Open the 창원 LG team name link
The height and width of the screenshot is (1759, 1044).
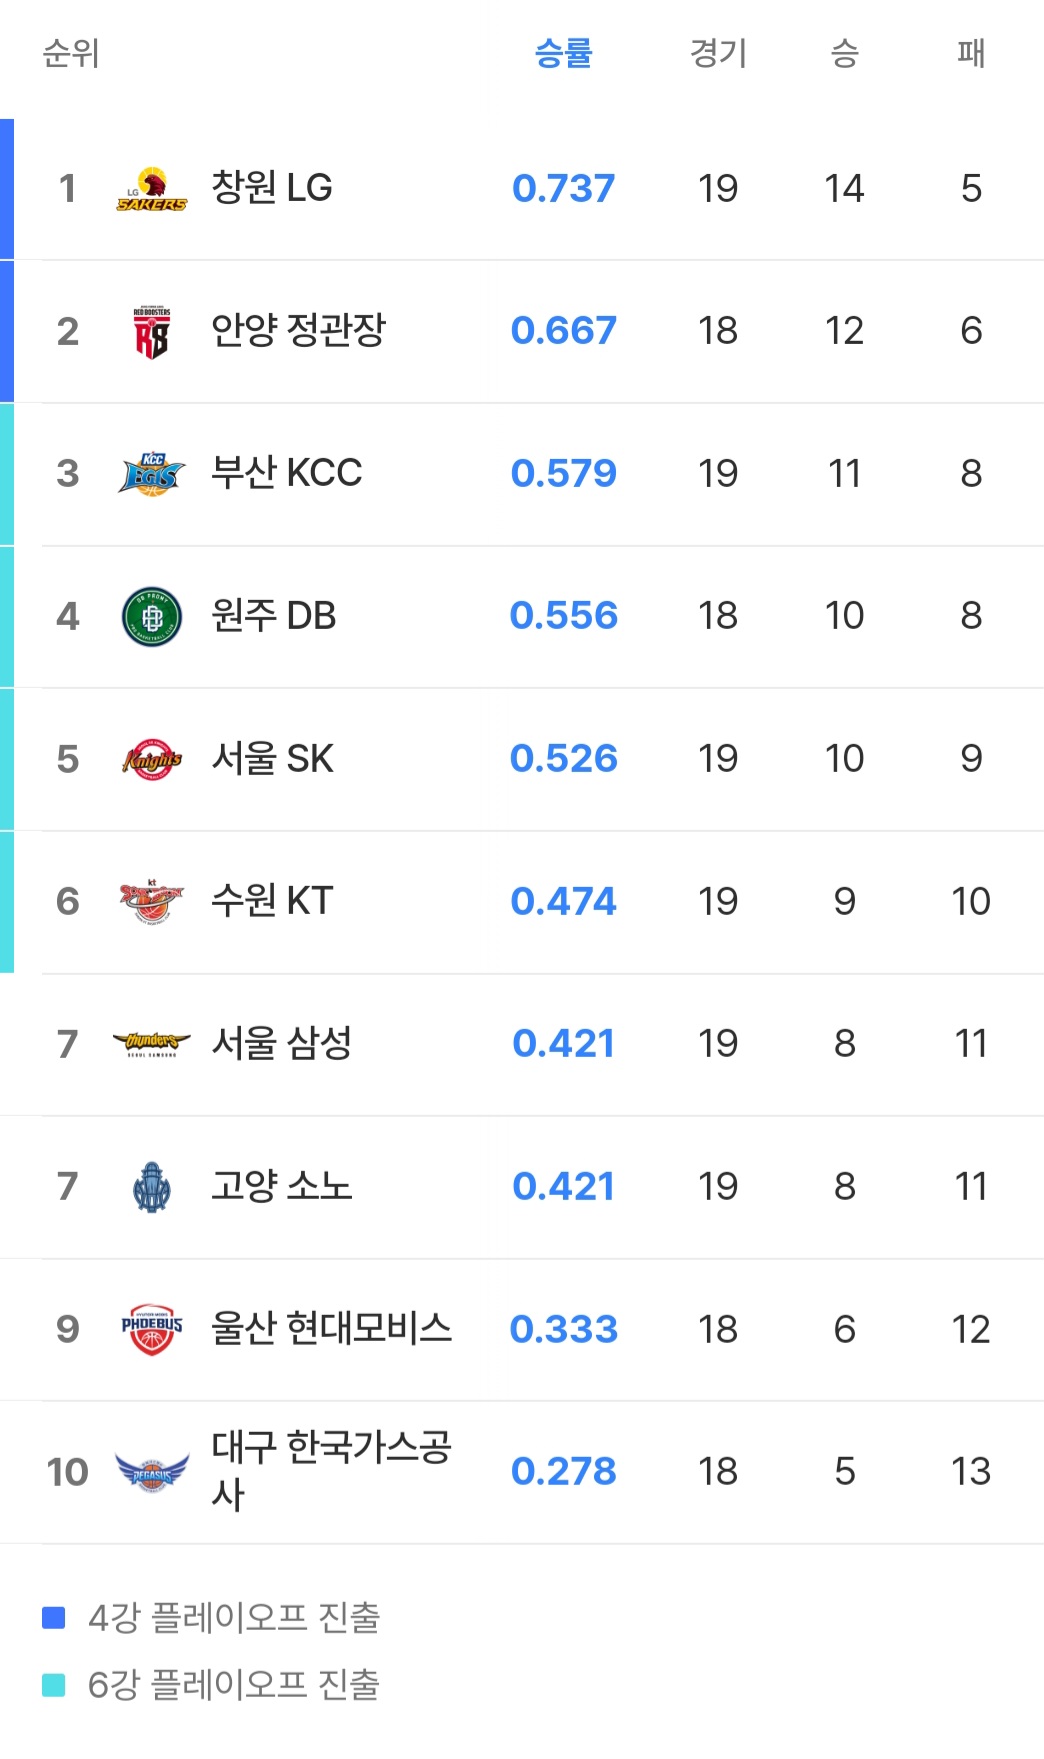272,188
